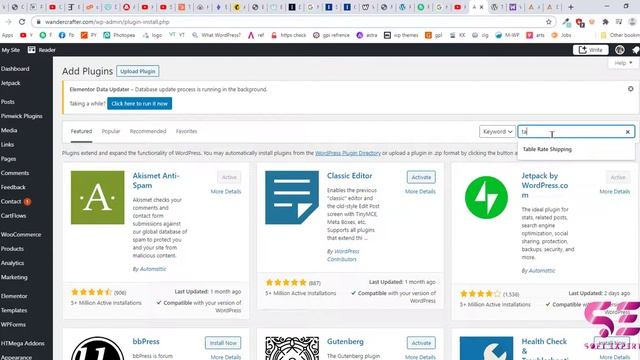Viewport: 640px width, 360px height.
Task: Open the WordPress Plugin Directory link
Action: 348,153
